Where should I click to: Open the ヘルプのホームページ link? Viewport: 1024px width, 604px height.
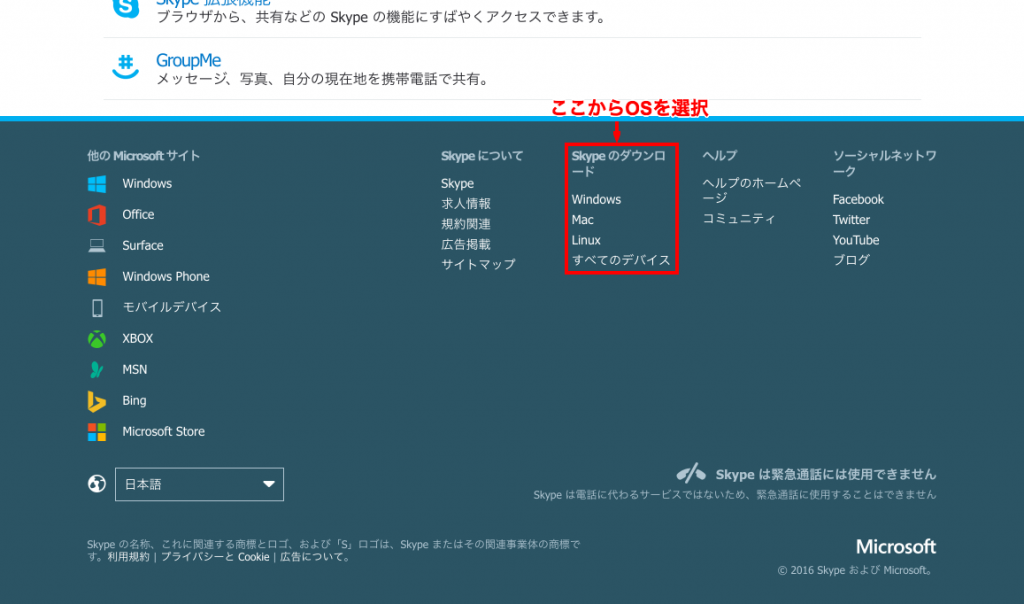point(752,190)
